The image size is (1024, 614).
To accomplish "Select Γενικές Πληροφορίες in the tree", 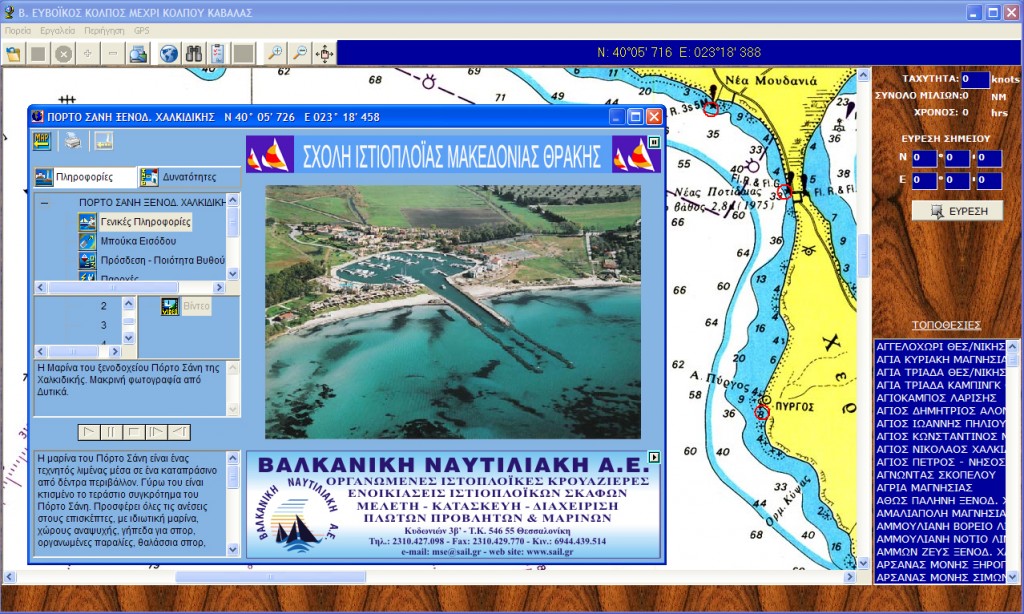I will point(146,222).
